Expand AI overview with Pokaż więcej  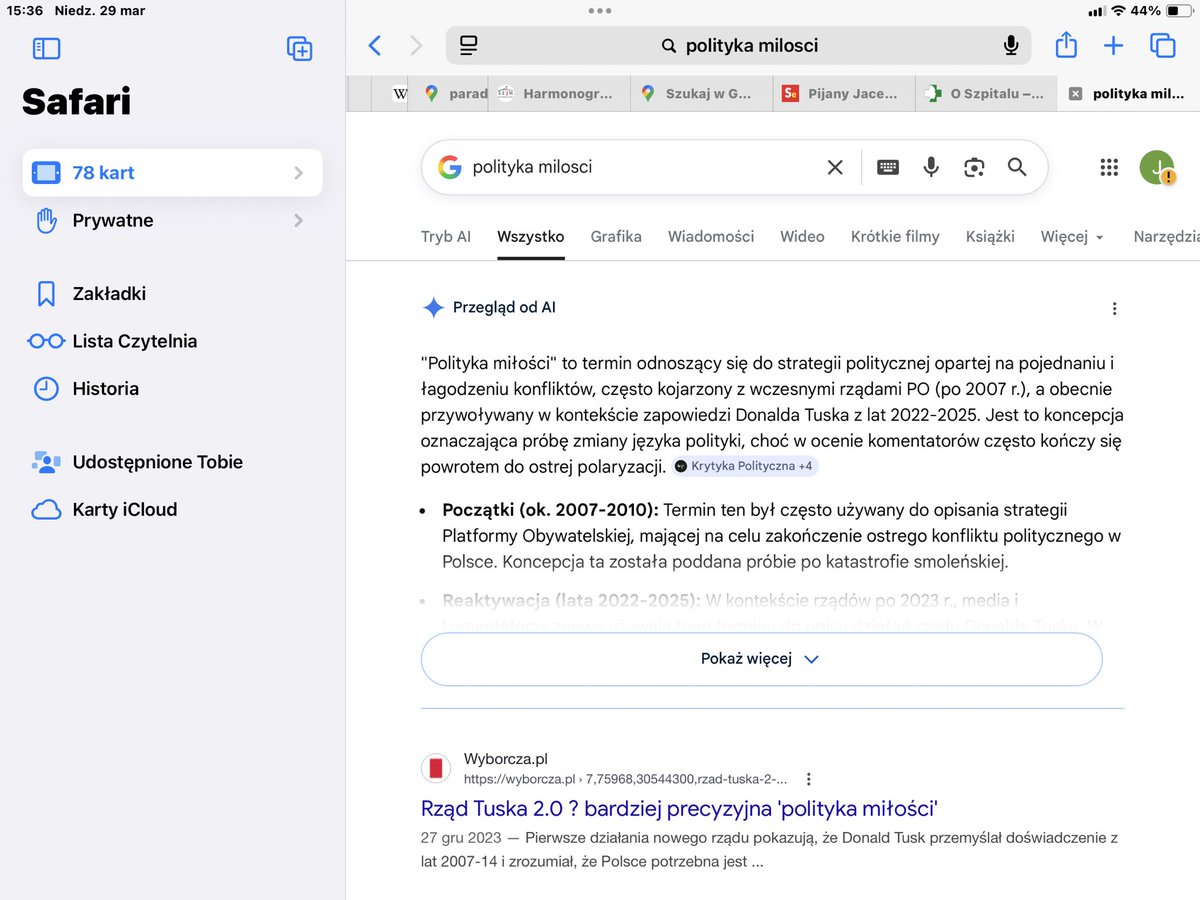pyautogui.click(x=761, y=659)
